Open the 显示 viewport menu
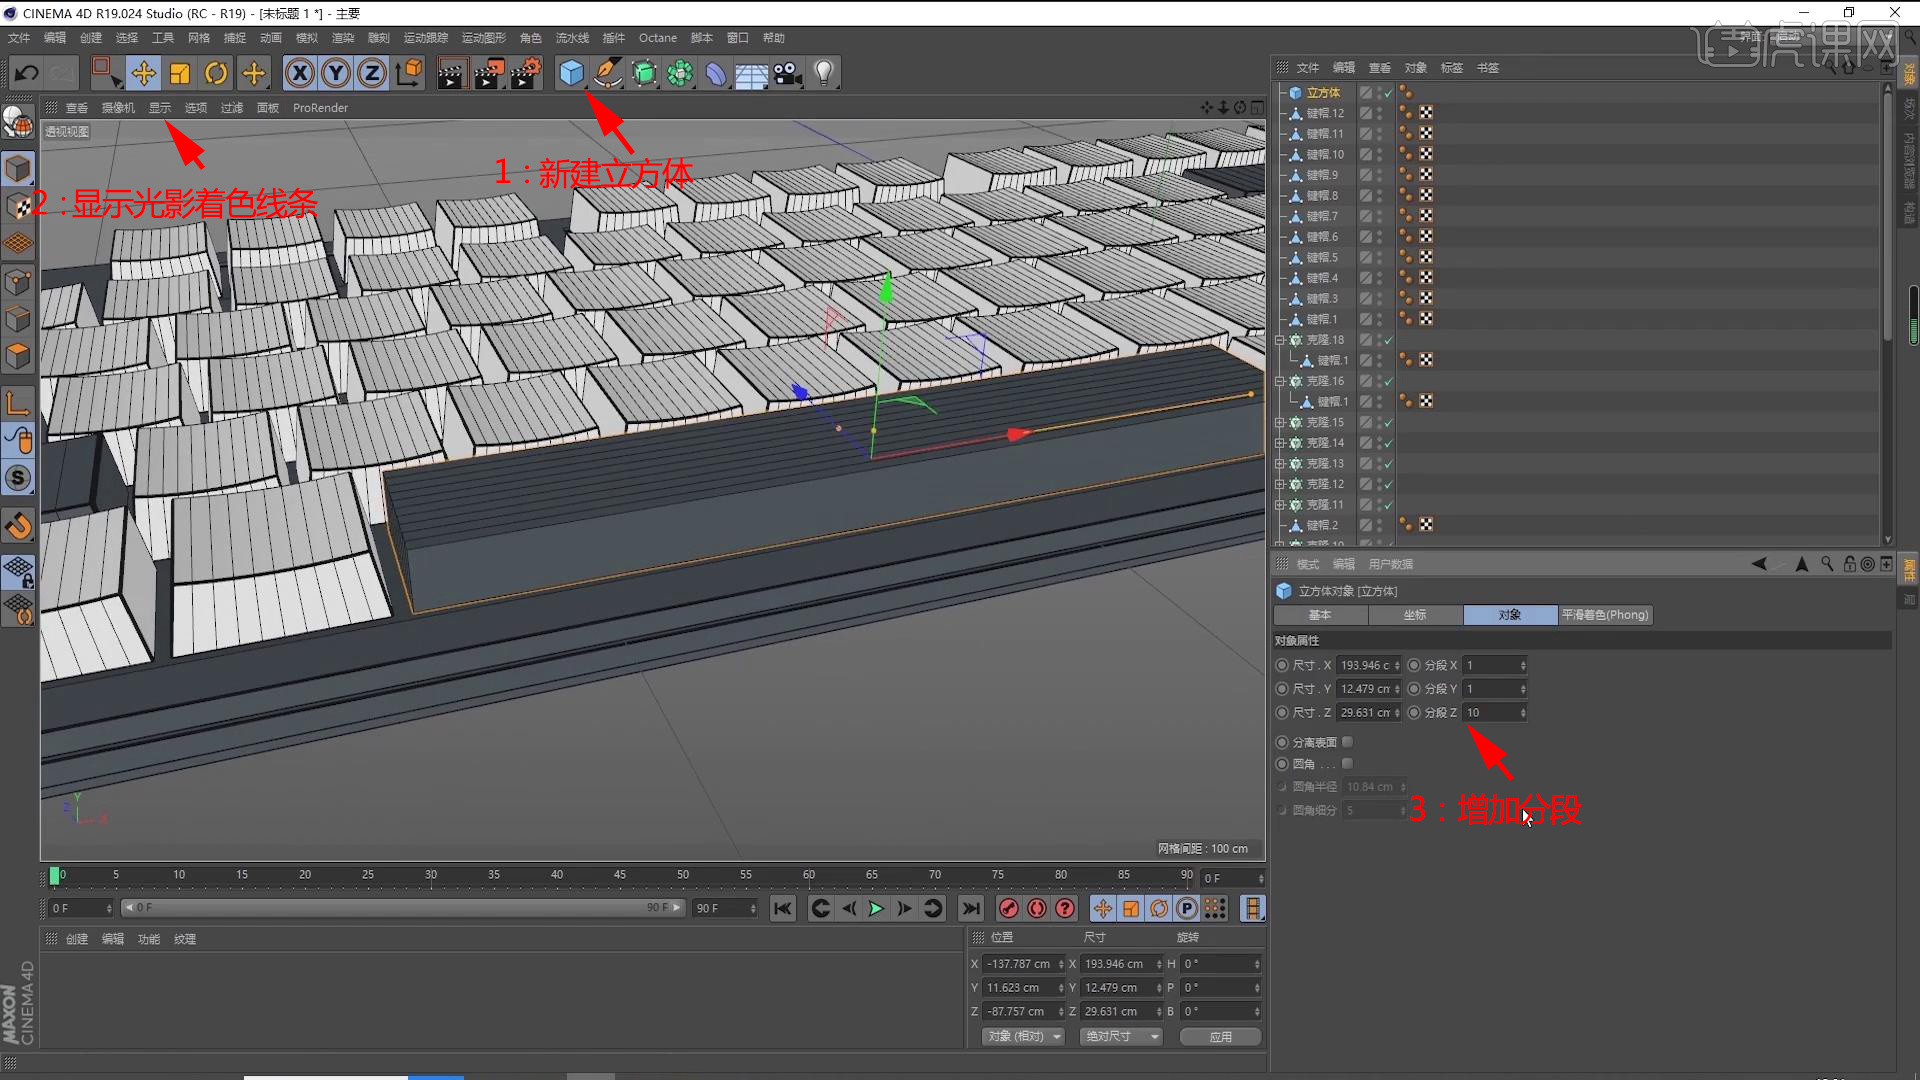The image size is (1920, 1080). (160, 108)
